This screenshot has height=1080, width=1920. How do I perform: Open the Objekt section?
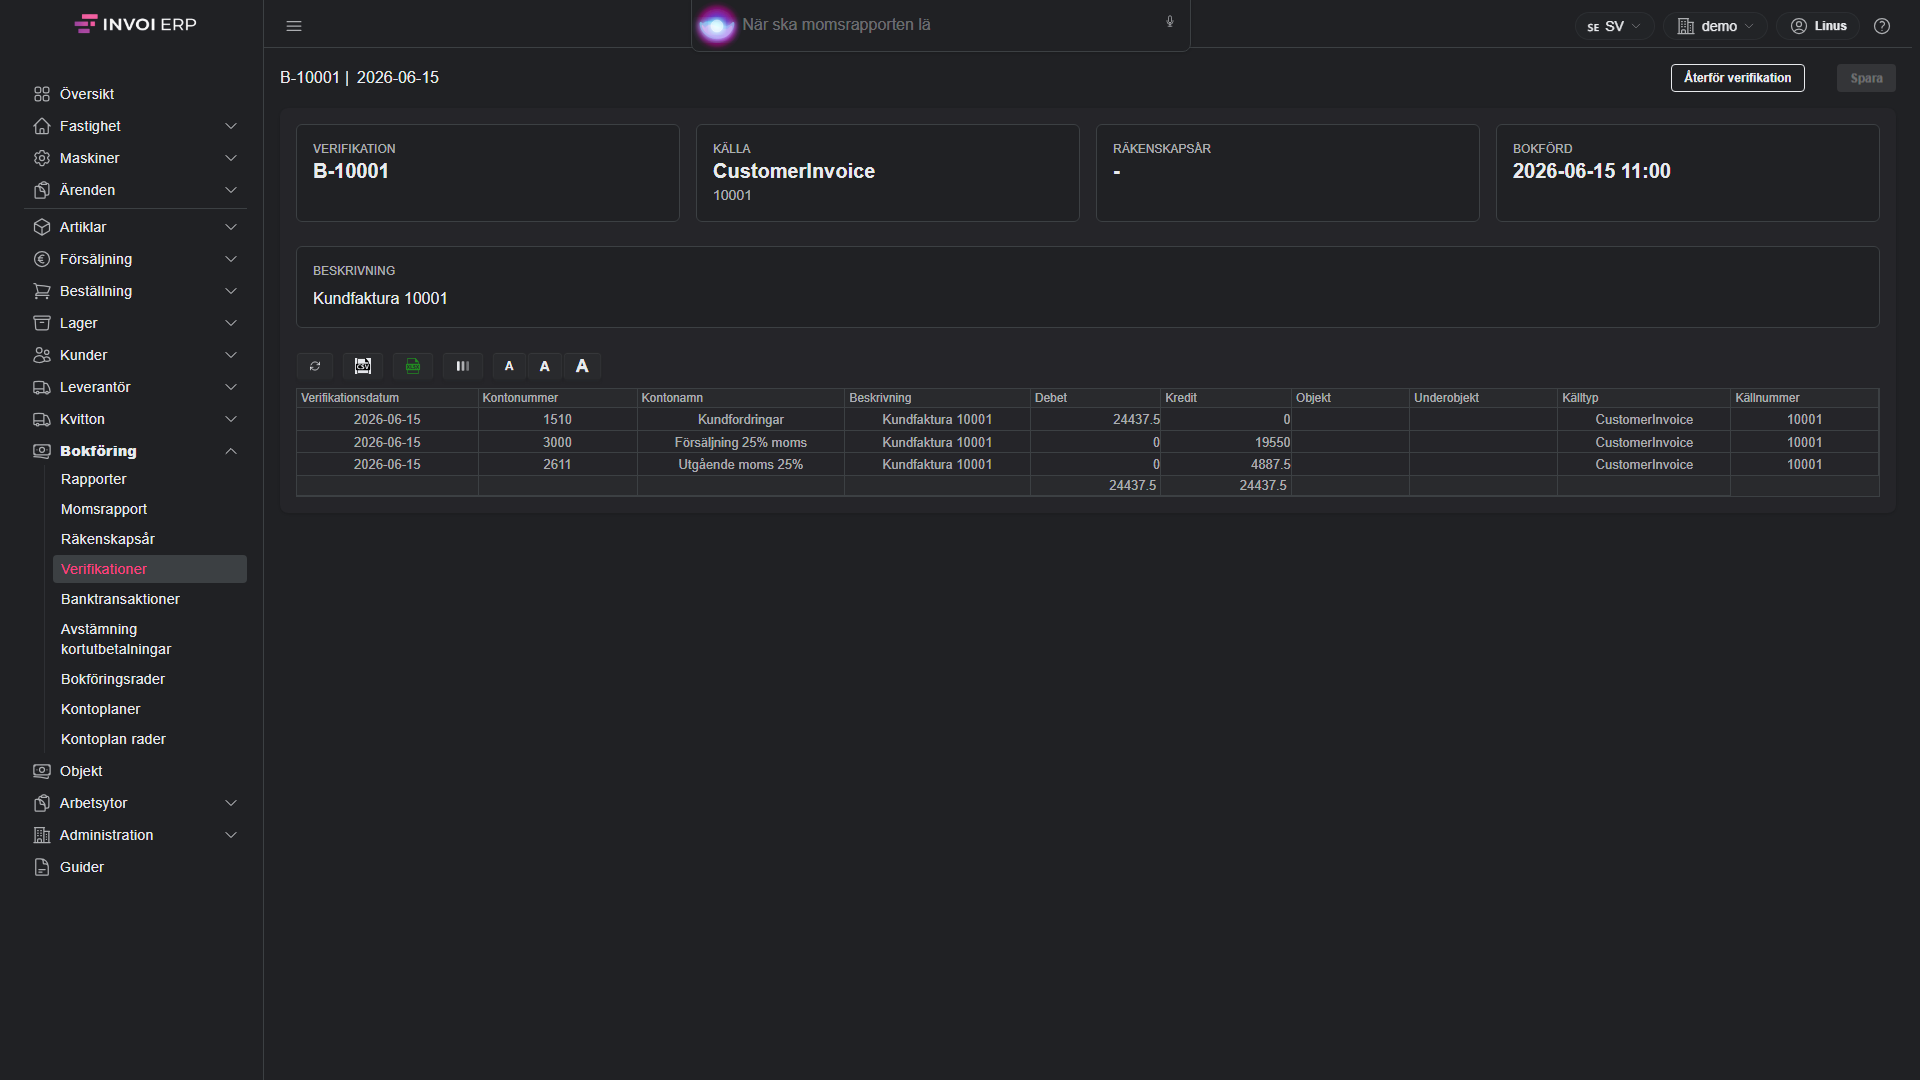(81, 771)
